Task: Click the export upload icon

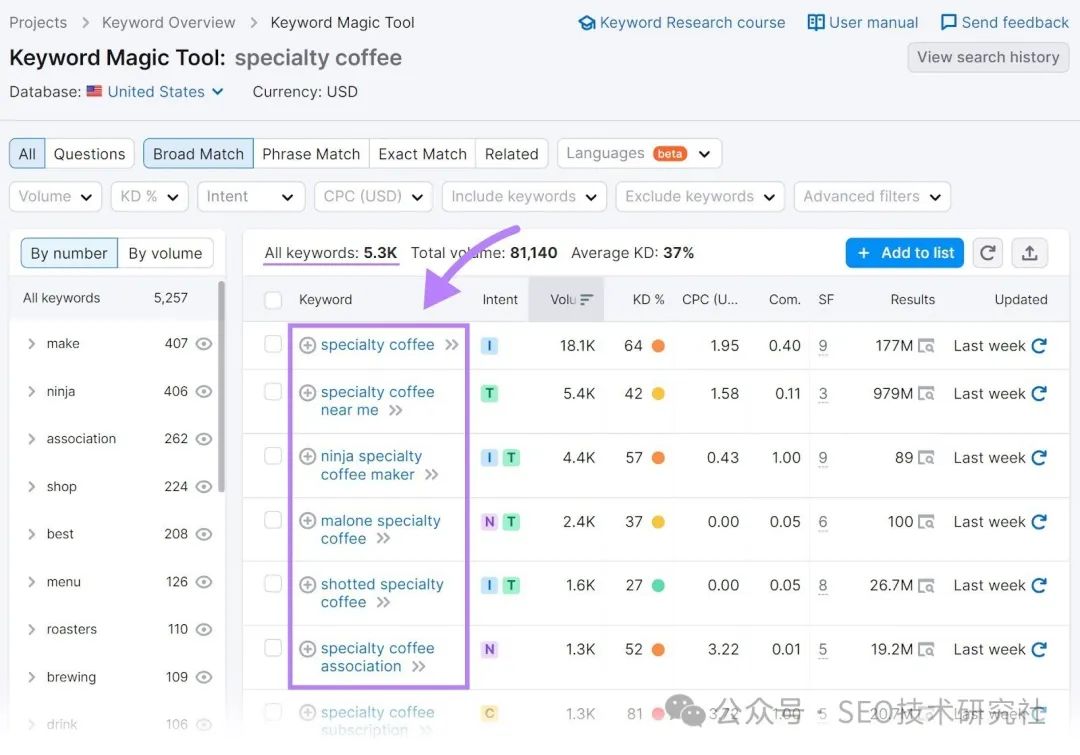Action: coord(1029,253)
